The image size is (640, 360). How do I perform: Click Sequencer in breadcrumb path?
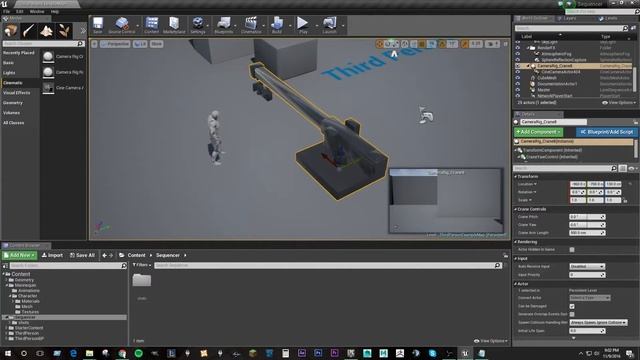point(168,255)
